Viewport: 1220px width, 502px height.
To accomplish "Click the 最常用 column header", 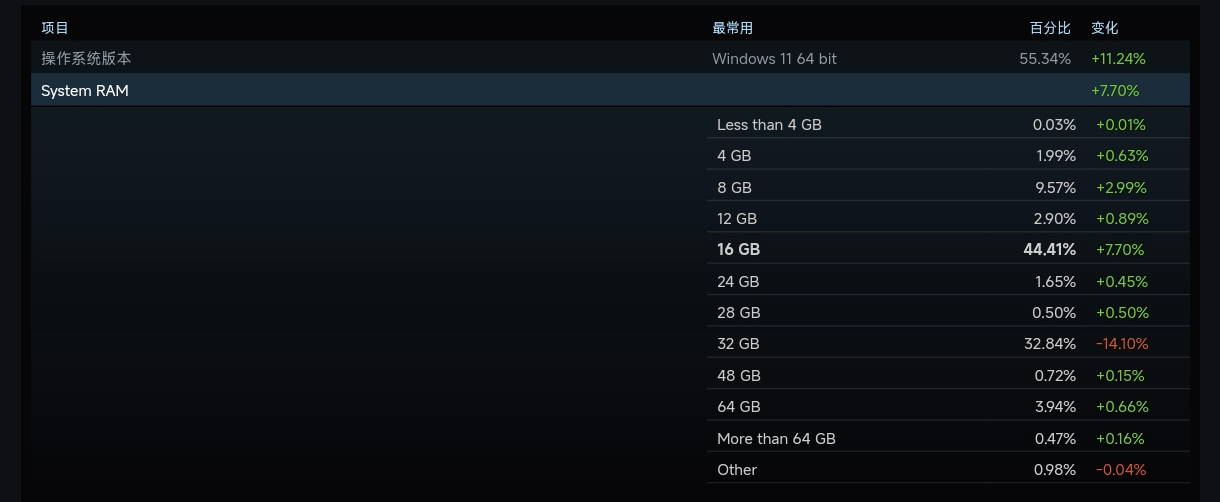I will [x=732, y=28].
